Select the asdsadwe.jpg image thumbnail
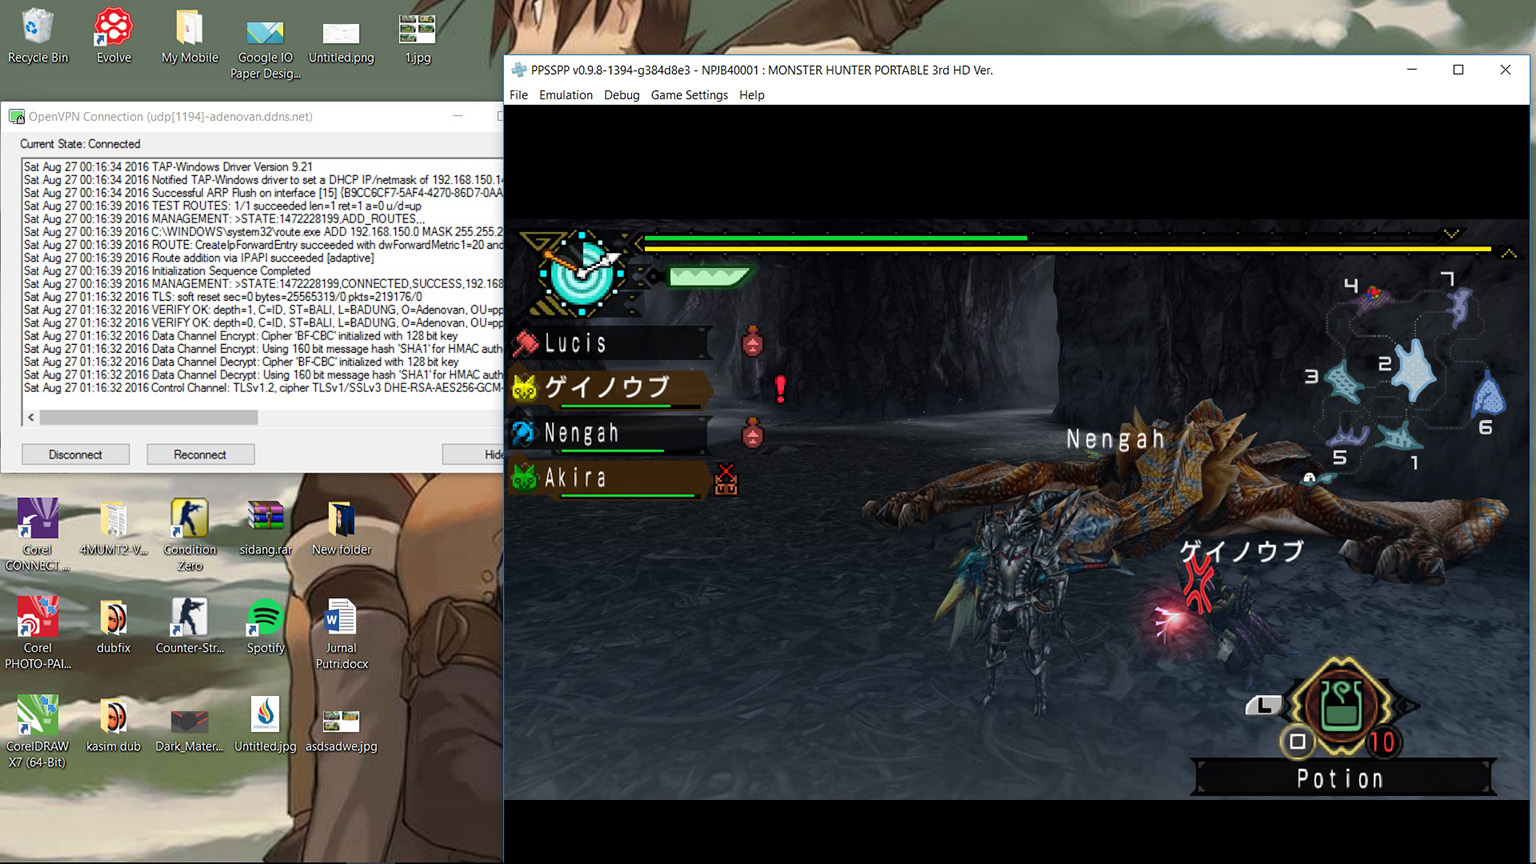The width and height of the screenshot is (1536, 864). pyautogui.click(x=341, y=720)
